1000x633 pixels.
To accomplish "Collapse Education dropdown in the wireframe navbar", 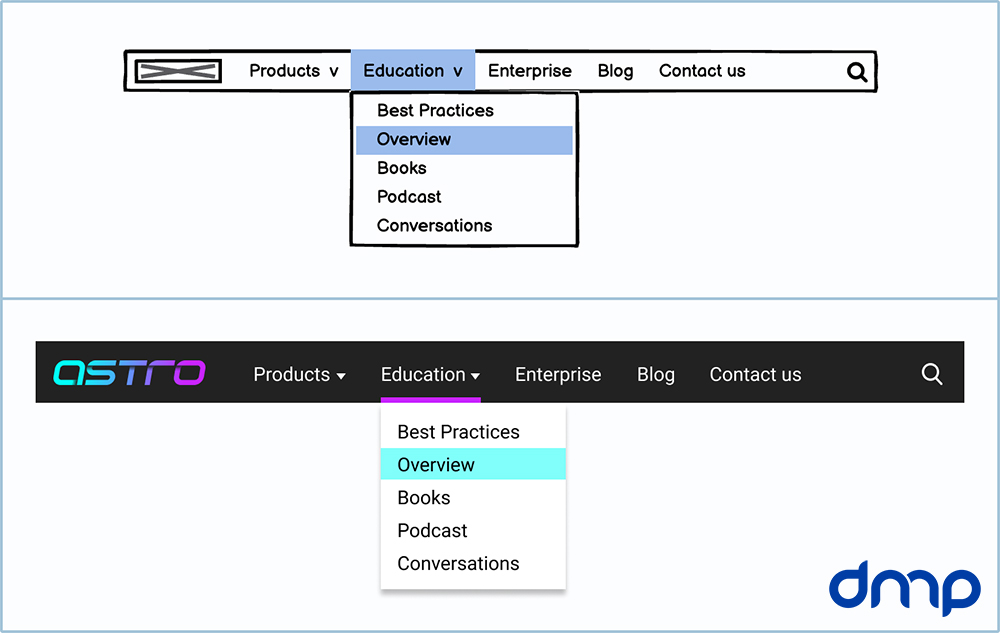I will (412, 71).
